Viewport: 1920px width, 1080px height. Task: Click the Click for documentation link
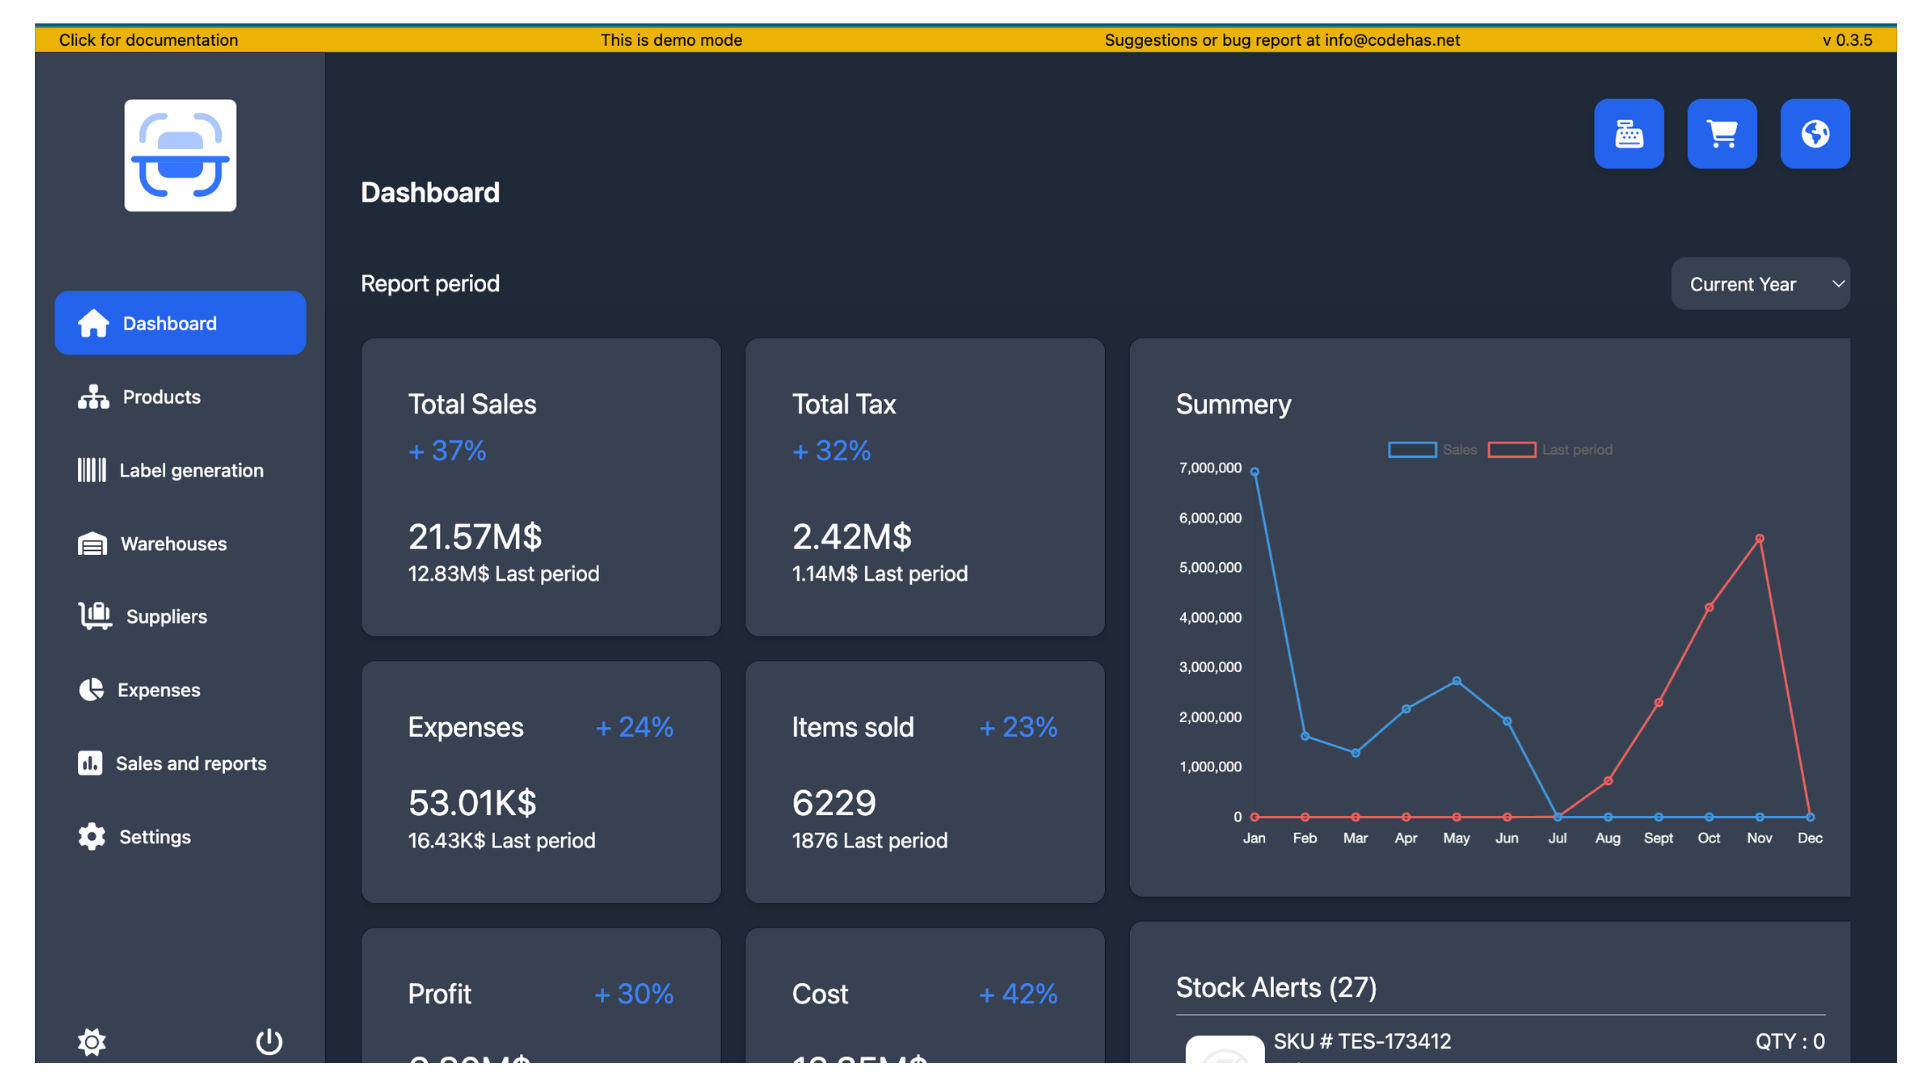point(148,40)
